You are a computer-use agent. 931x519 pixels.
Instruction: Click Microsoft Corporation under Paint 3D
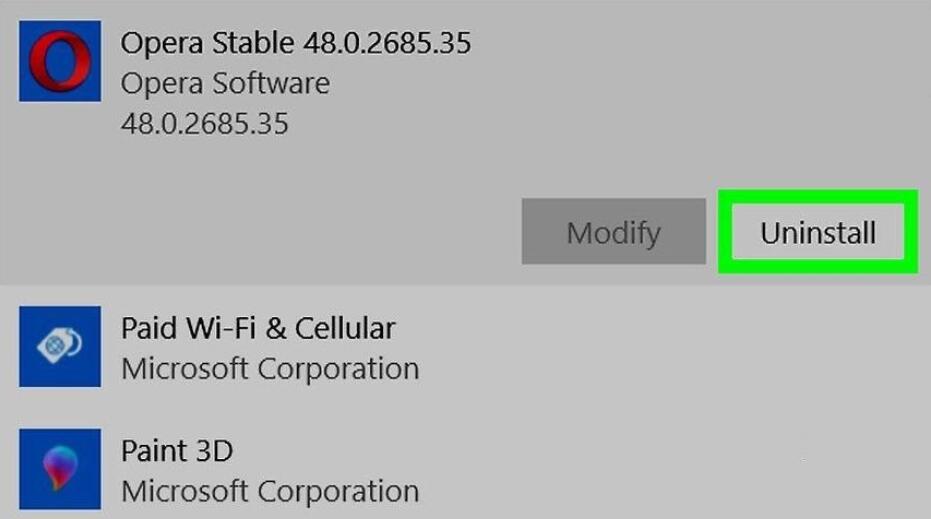(x=270, y=491)
